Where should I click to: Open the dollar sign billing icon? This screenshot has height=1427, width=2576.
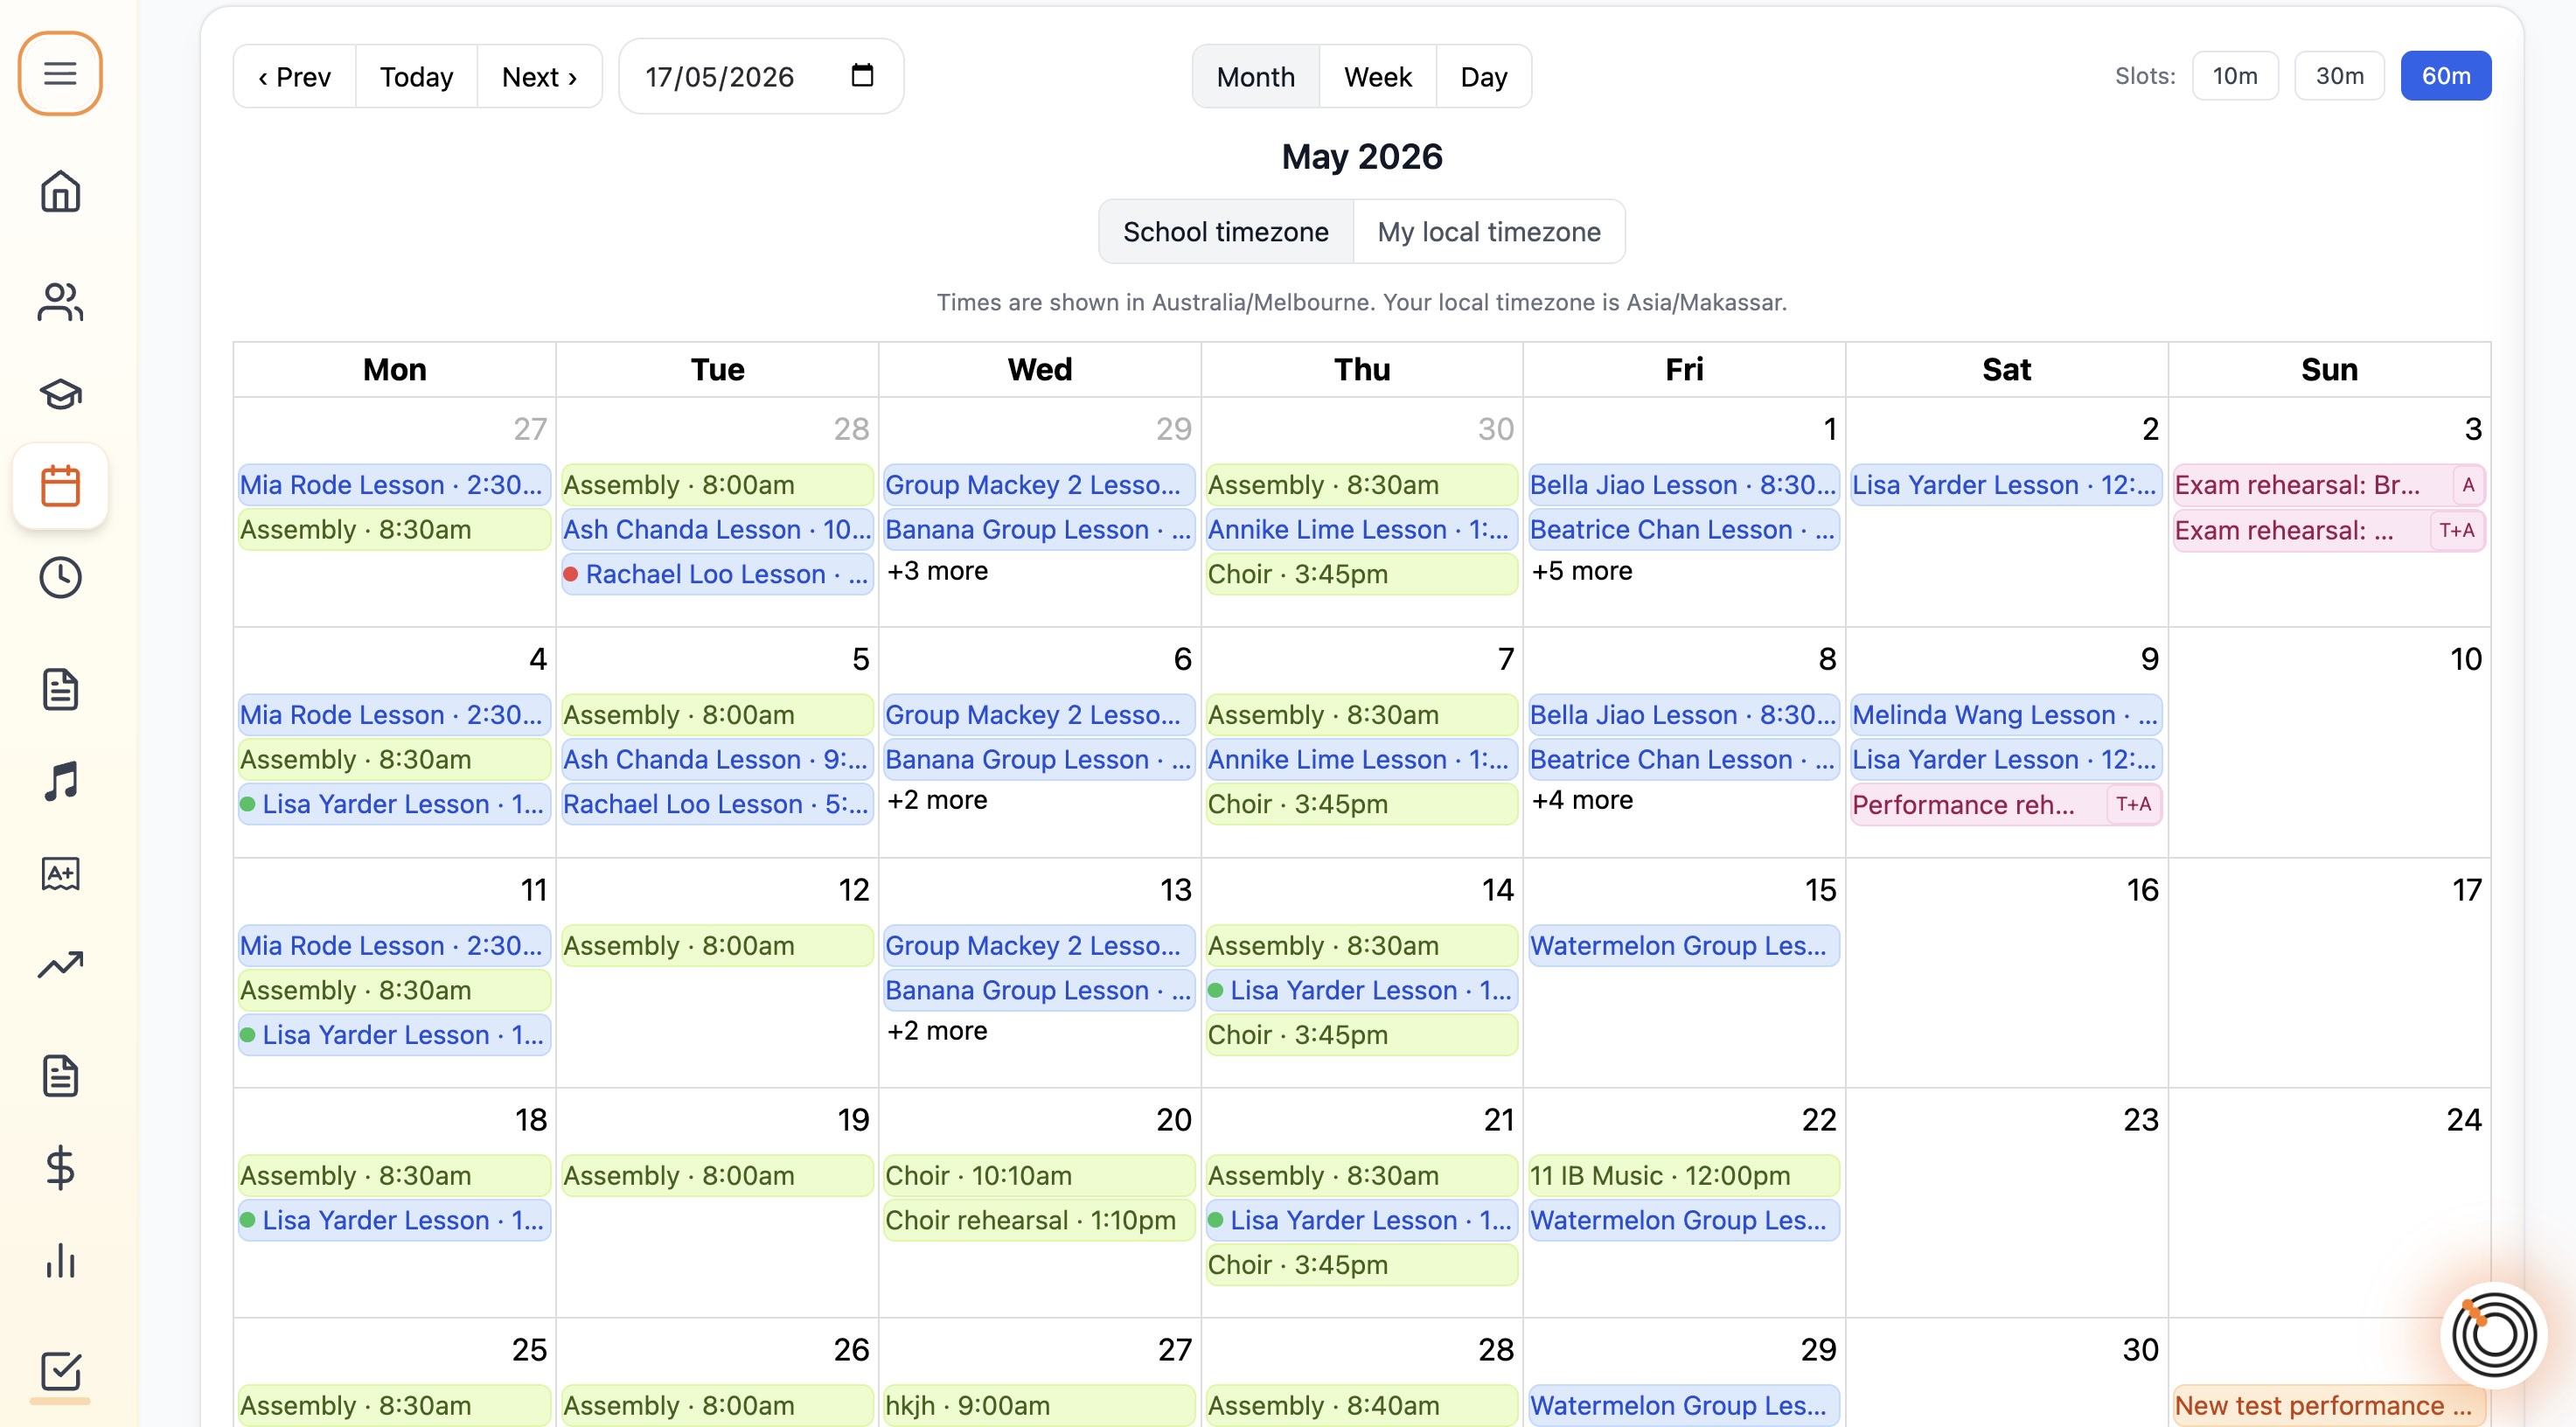(60, 1168)
